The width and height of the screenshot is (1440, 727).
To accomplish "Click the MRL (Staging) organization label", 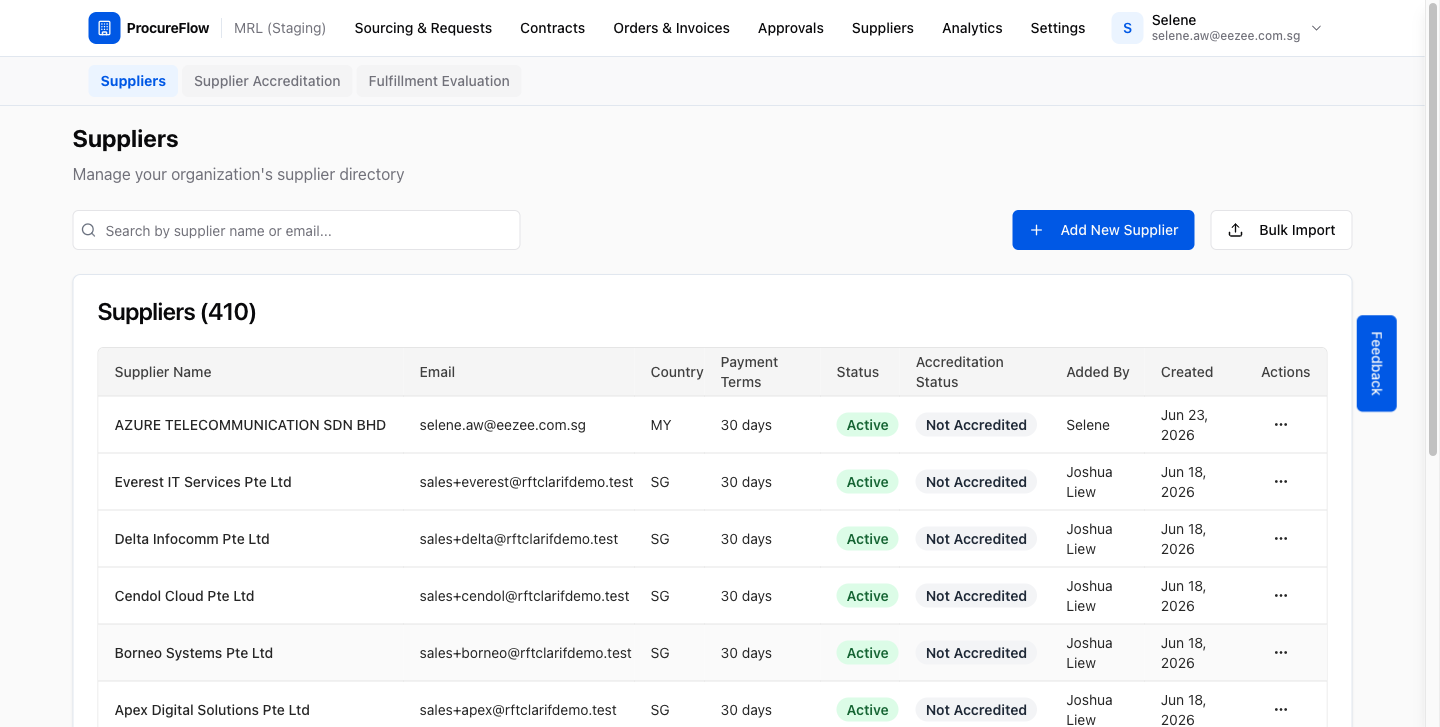I will [x=280, y=28].
